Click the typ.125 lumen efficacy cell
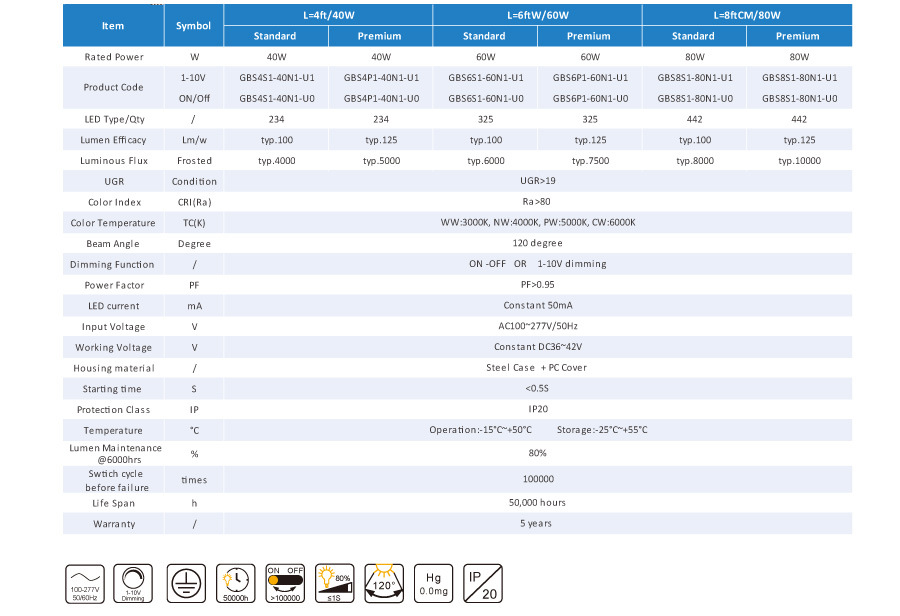This screenshot has height=616, width=900. tap(379, 139)
